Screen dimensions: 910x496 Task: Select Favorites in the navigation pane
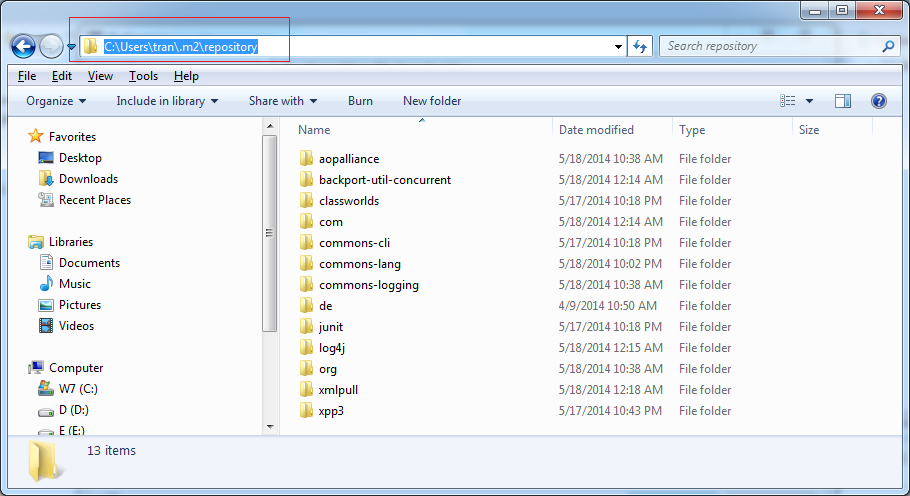[73, 137]
